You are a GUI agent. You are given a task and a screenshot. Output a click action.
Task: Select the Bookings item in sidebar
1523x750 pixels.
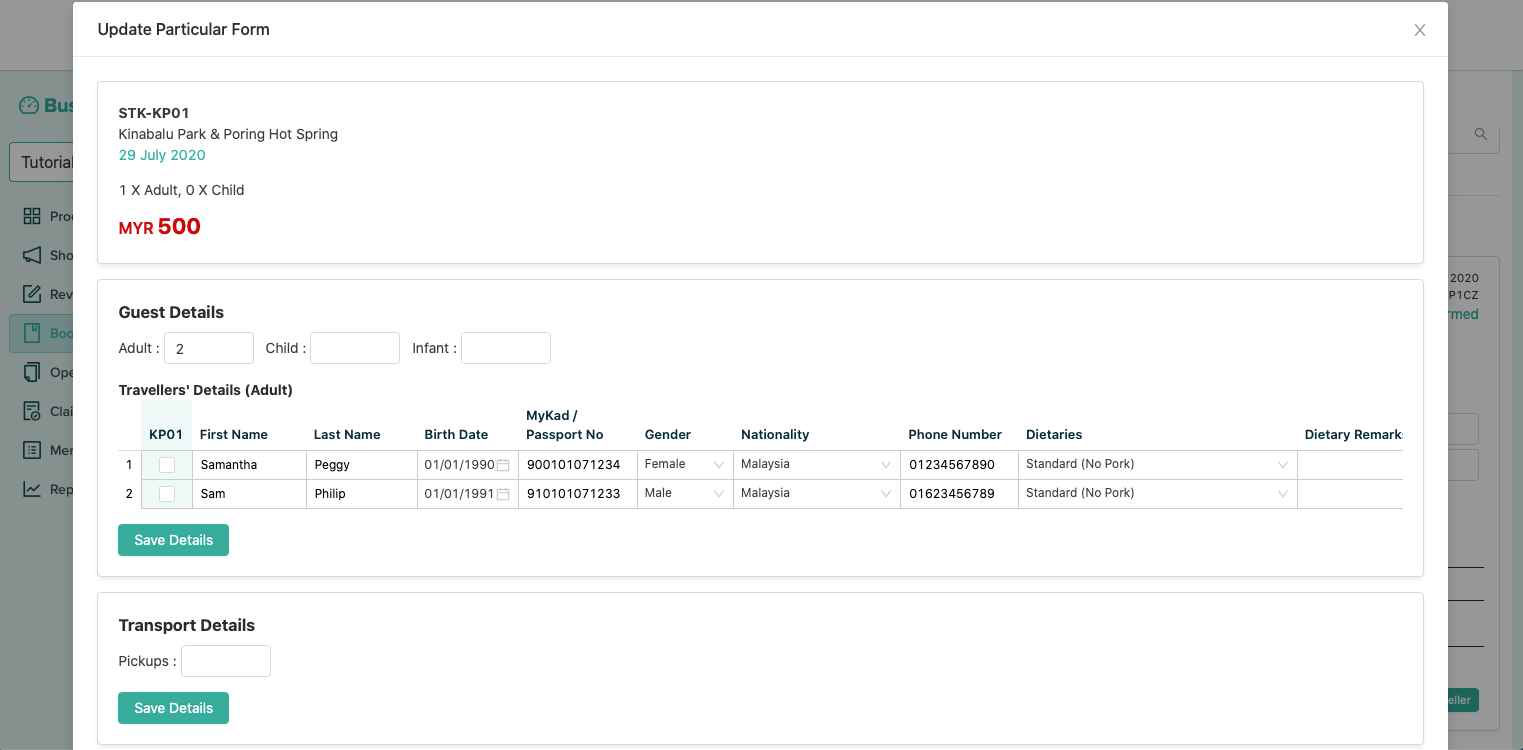pos(40,333)
